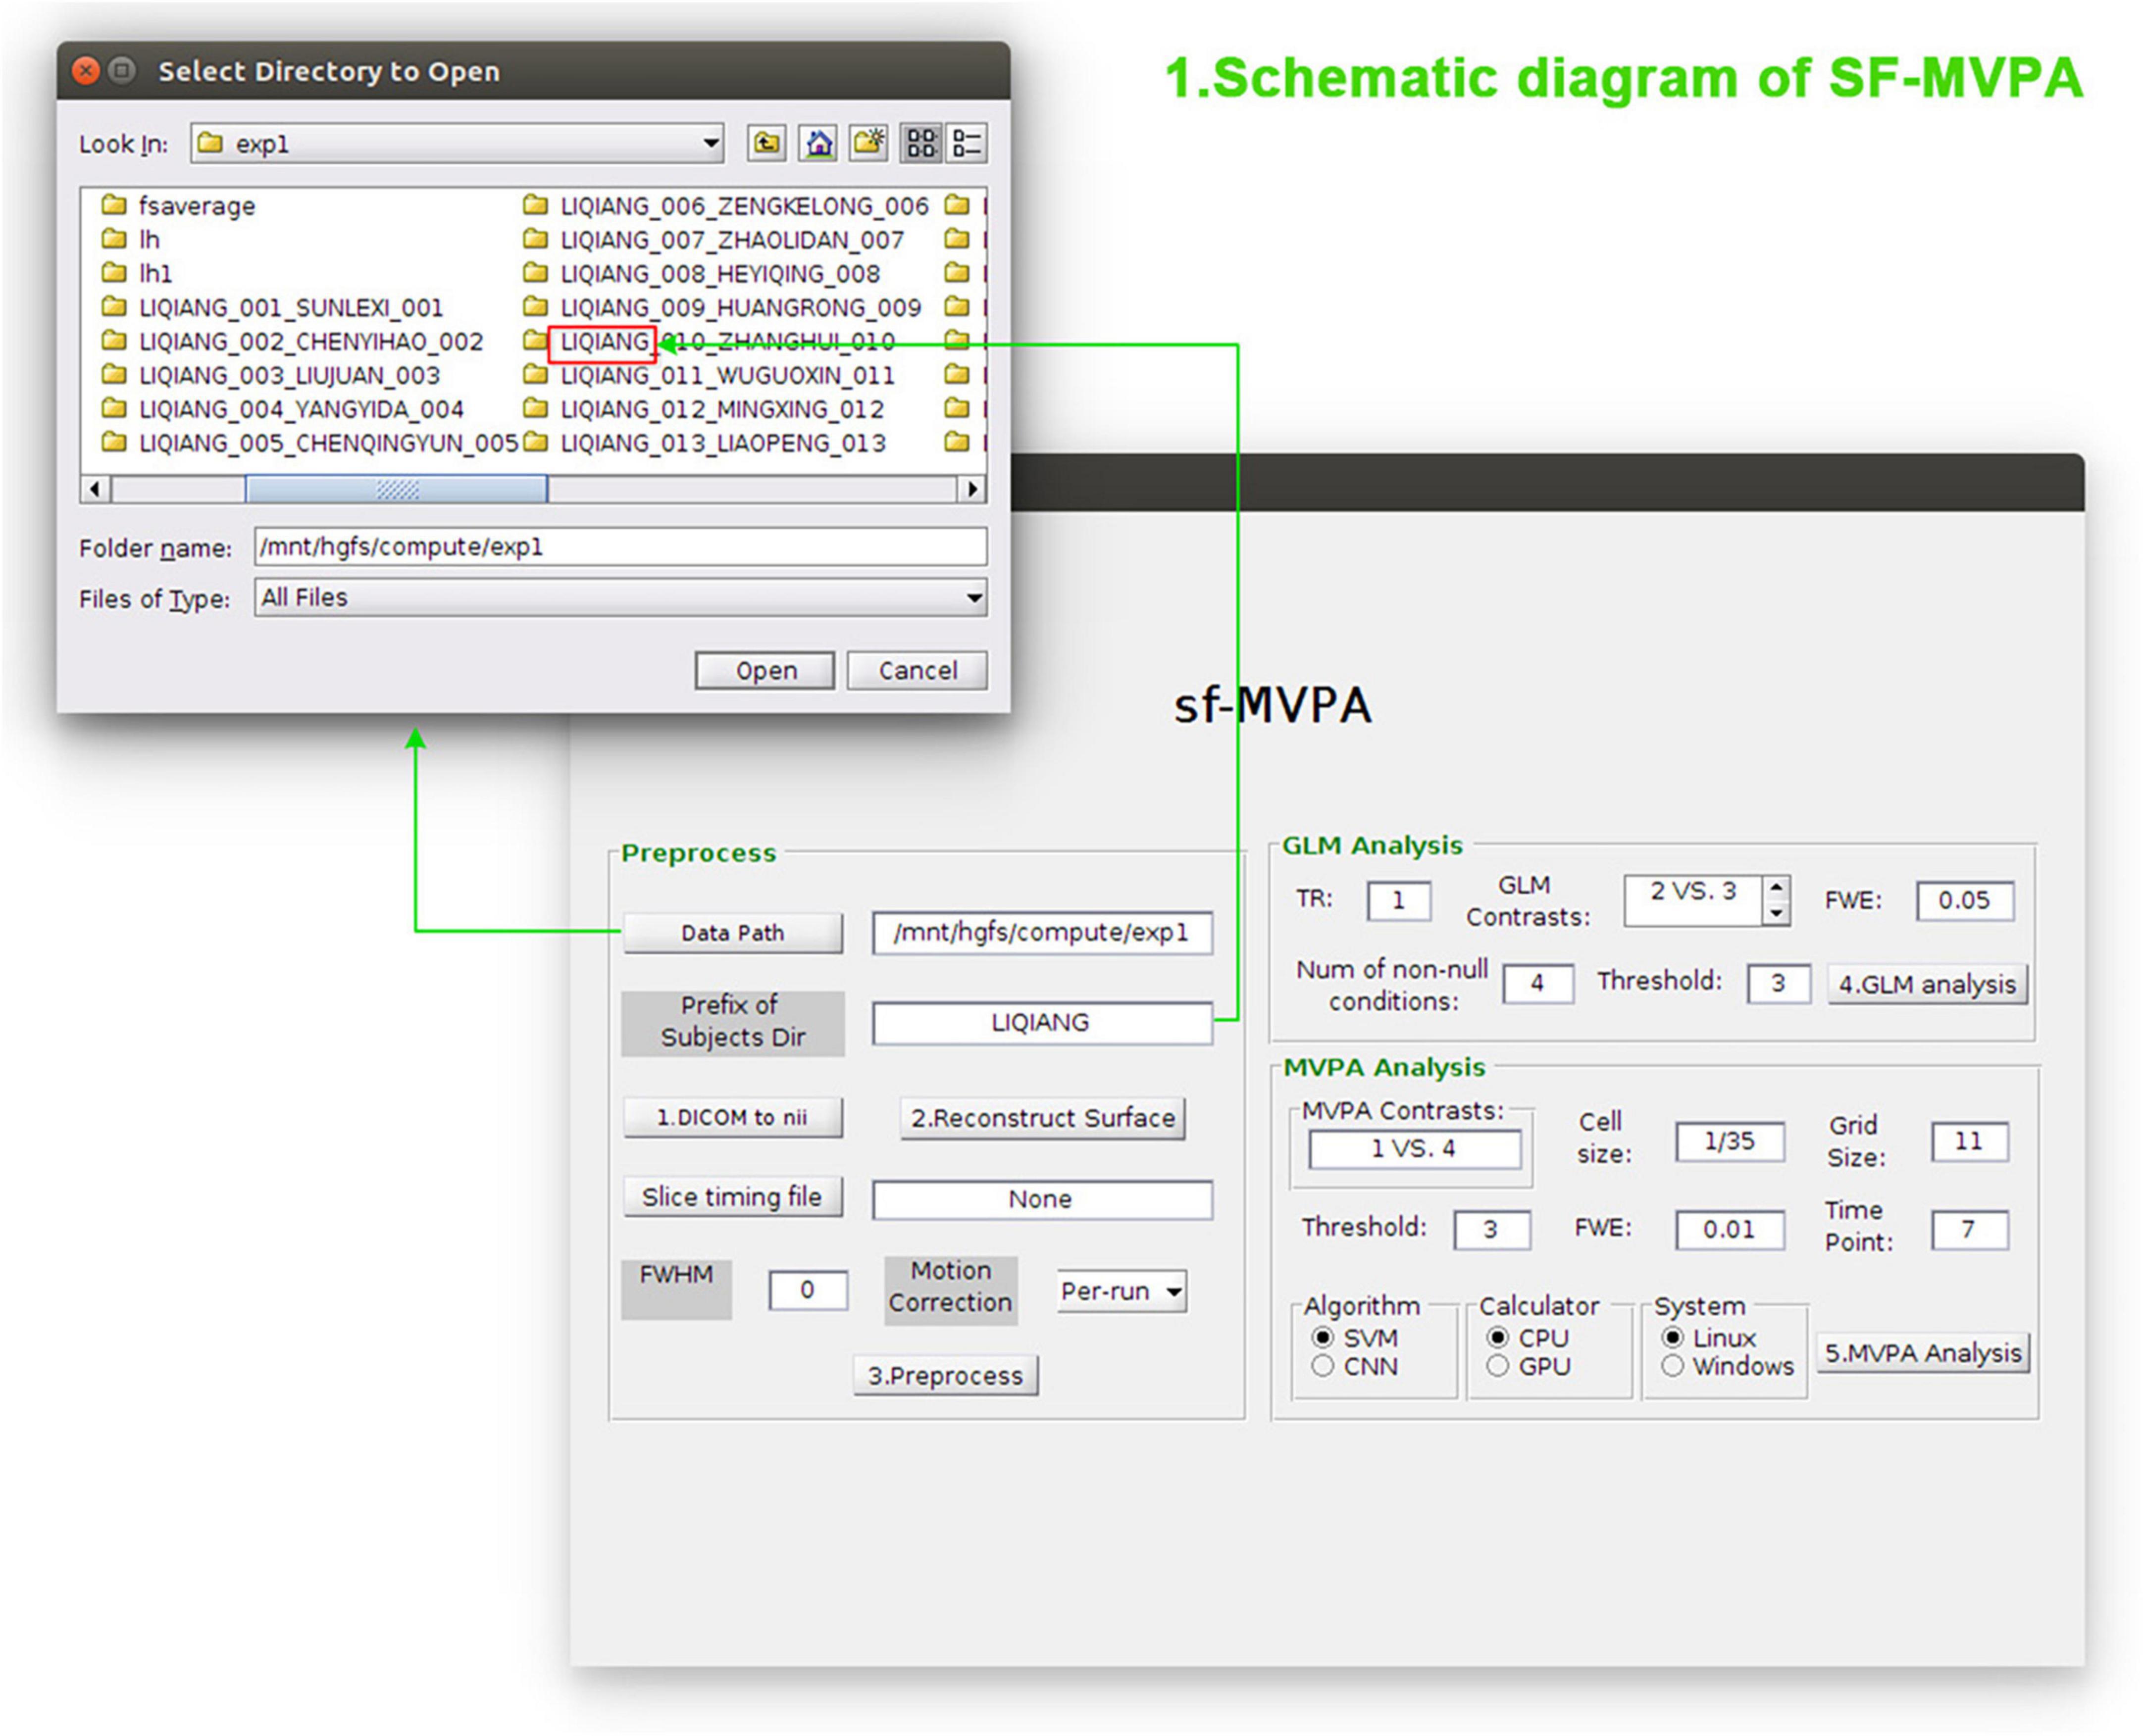Image resolution: width=2143 pixels, height=1736 pixels.
Task: Click the Up One Level folder icon
Action: [766, 143]
